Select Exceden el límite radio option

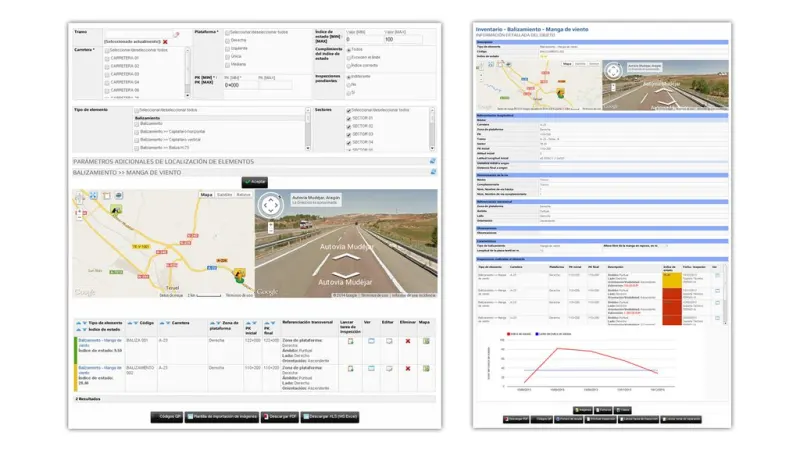coord(349,58)
